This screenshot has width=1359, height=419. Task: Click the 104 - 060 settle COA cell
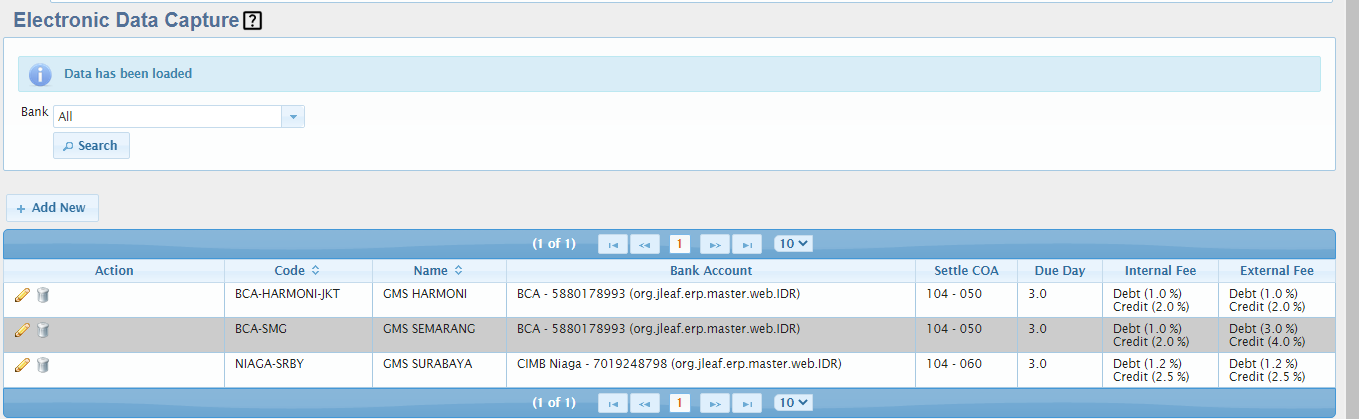point(967,370)
